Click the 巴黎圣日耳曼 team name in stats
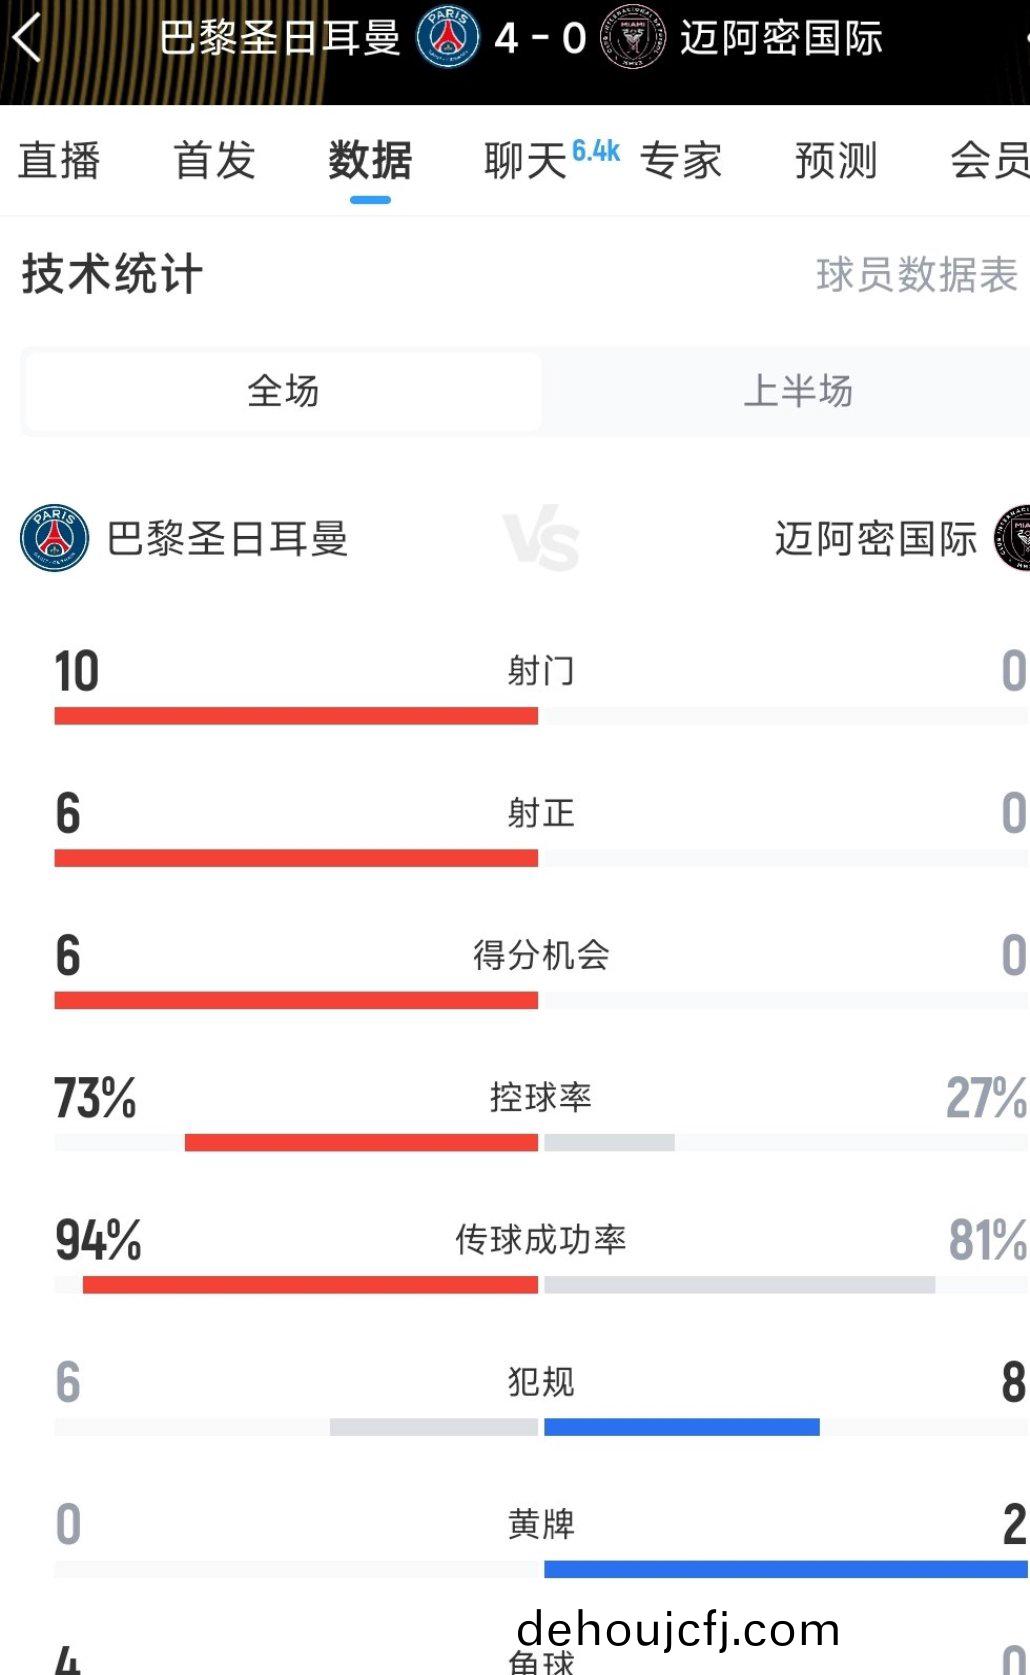The height and width of the screenshot is (1675, 1030). tap(228, 539)
